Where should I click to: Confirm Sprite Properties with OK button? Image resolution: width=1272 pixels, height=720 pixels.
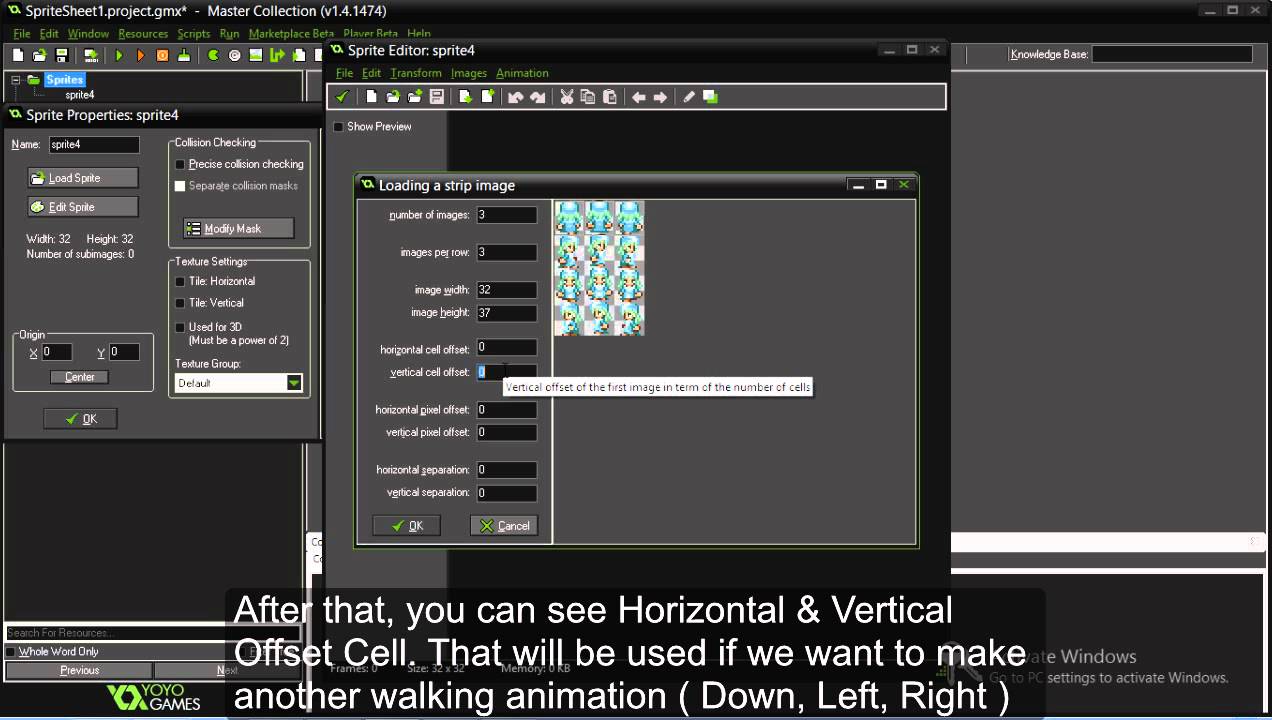(80, 419)
